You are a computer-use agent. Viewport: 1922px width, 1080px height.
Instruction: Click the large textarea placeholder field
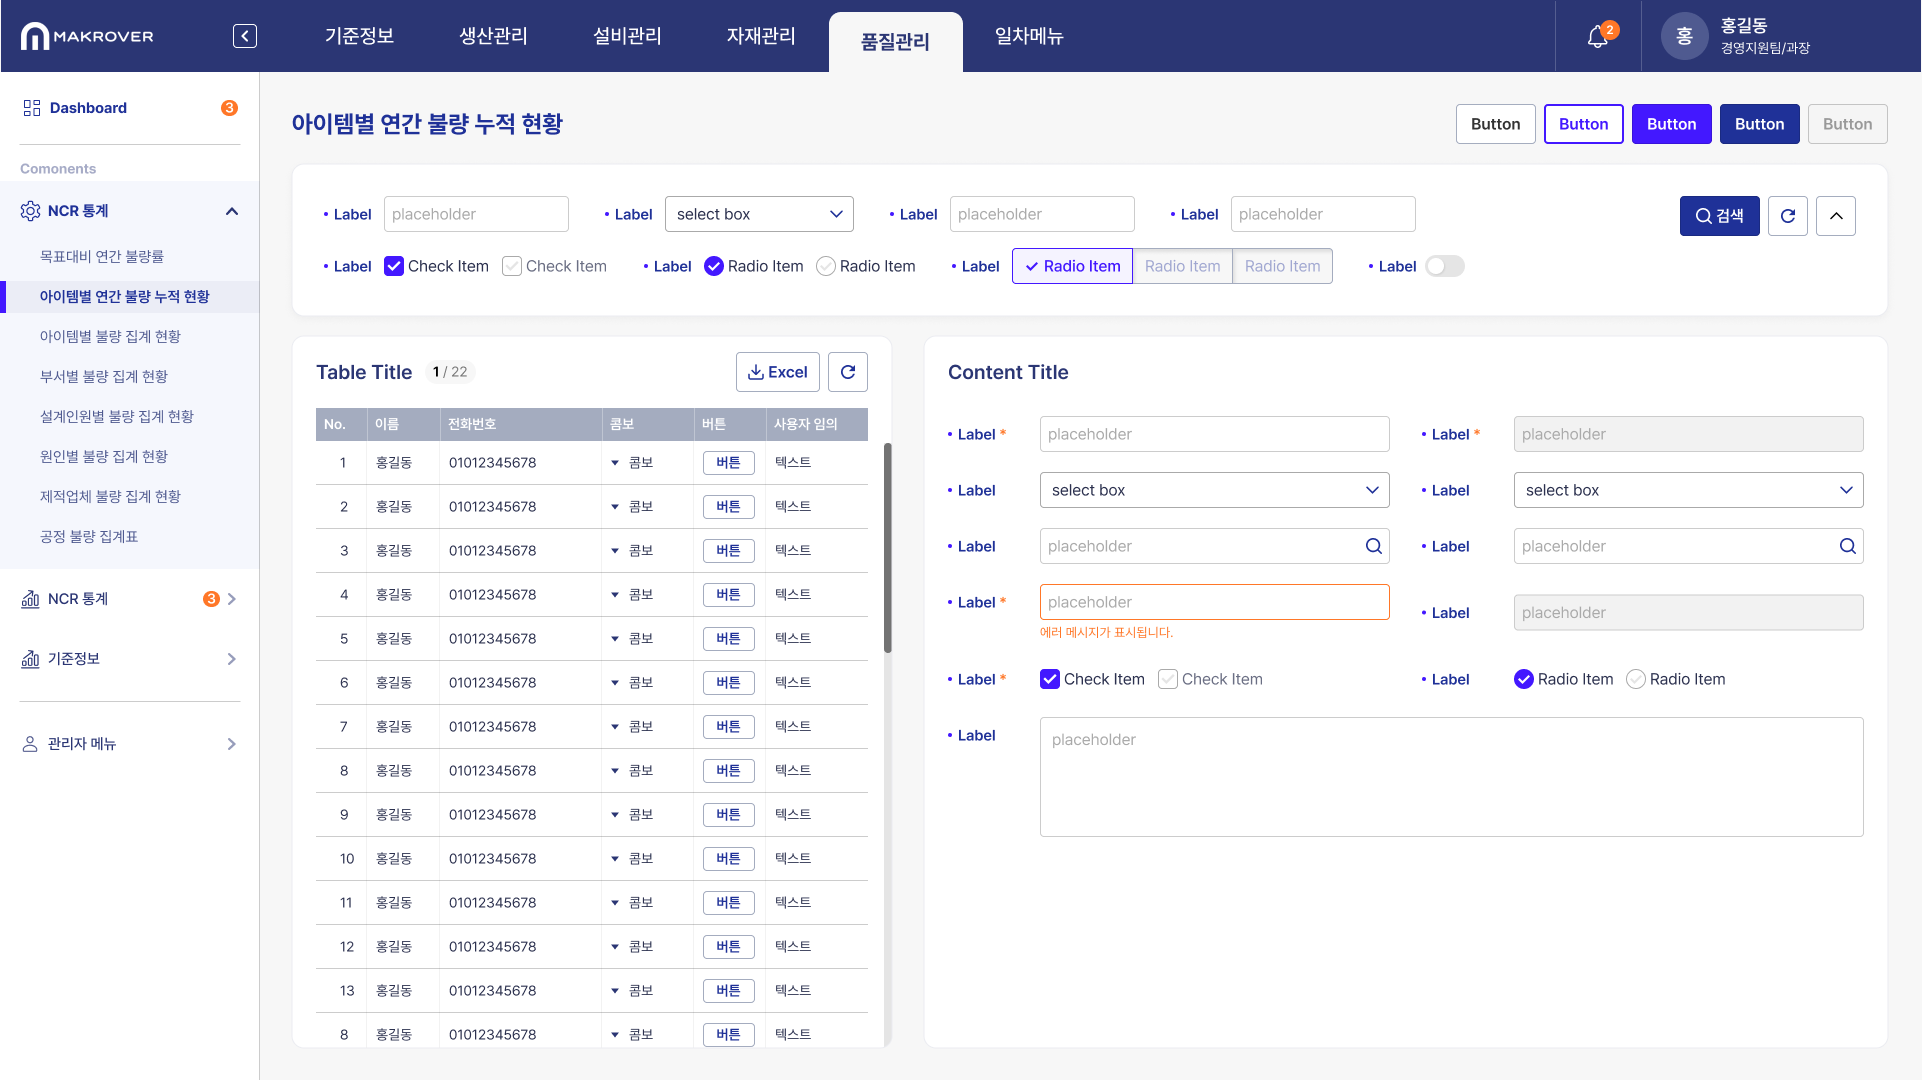tap(1451, 776)
